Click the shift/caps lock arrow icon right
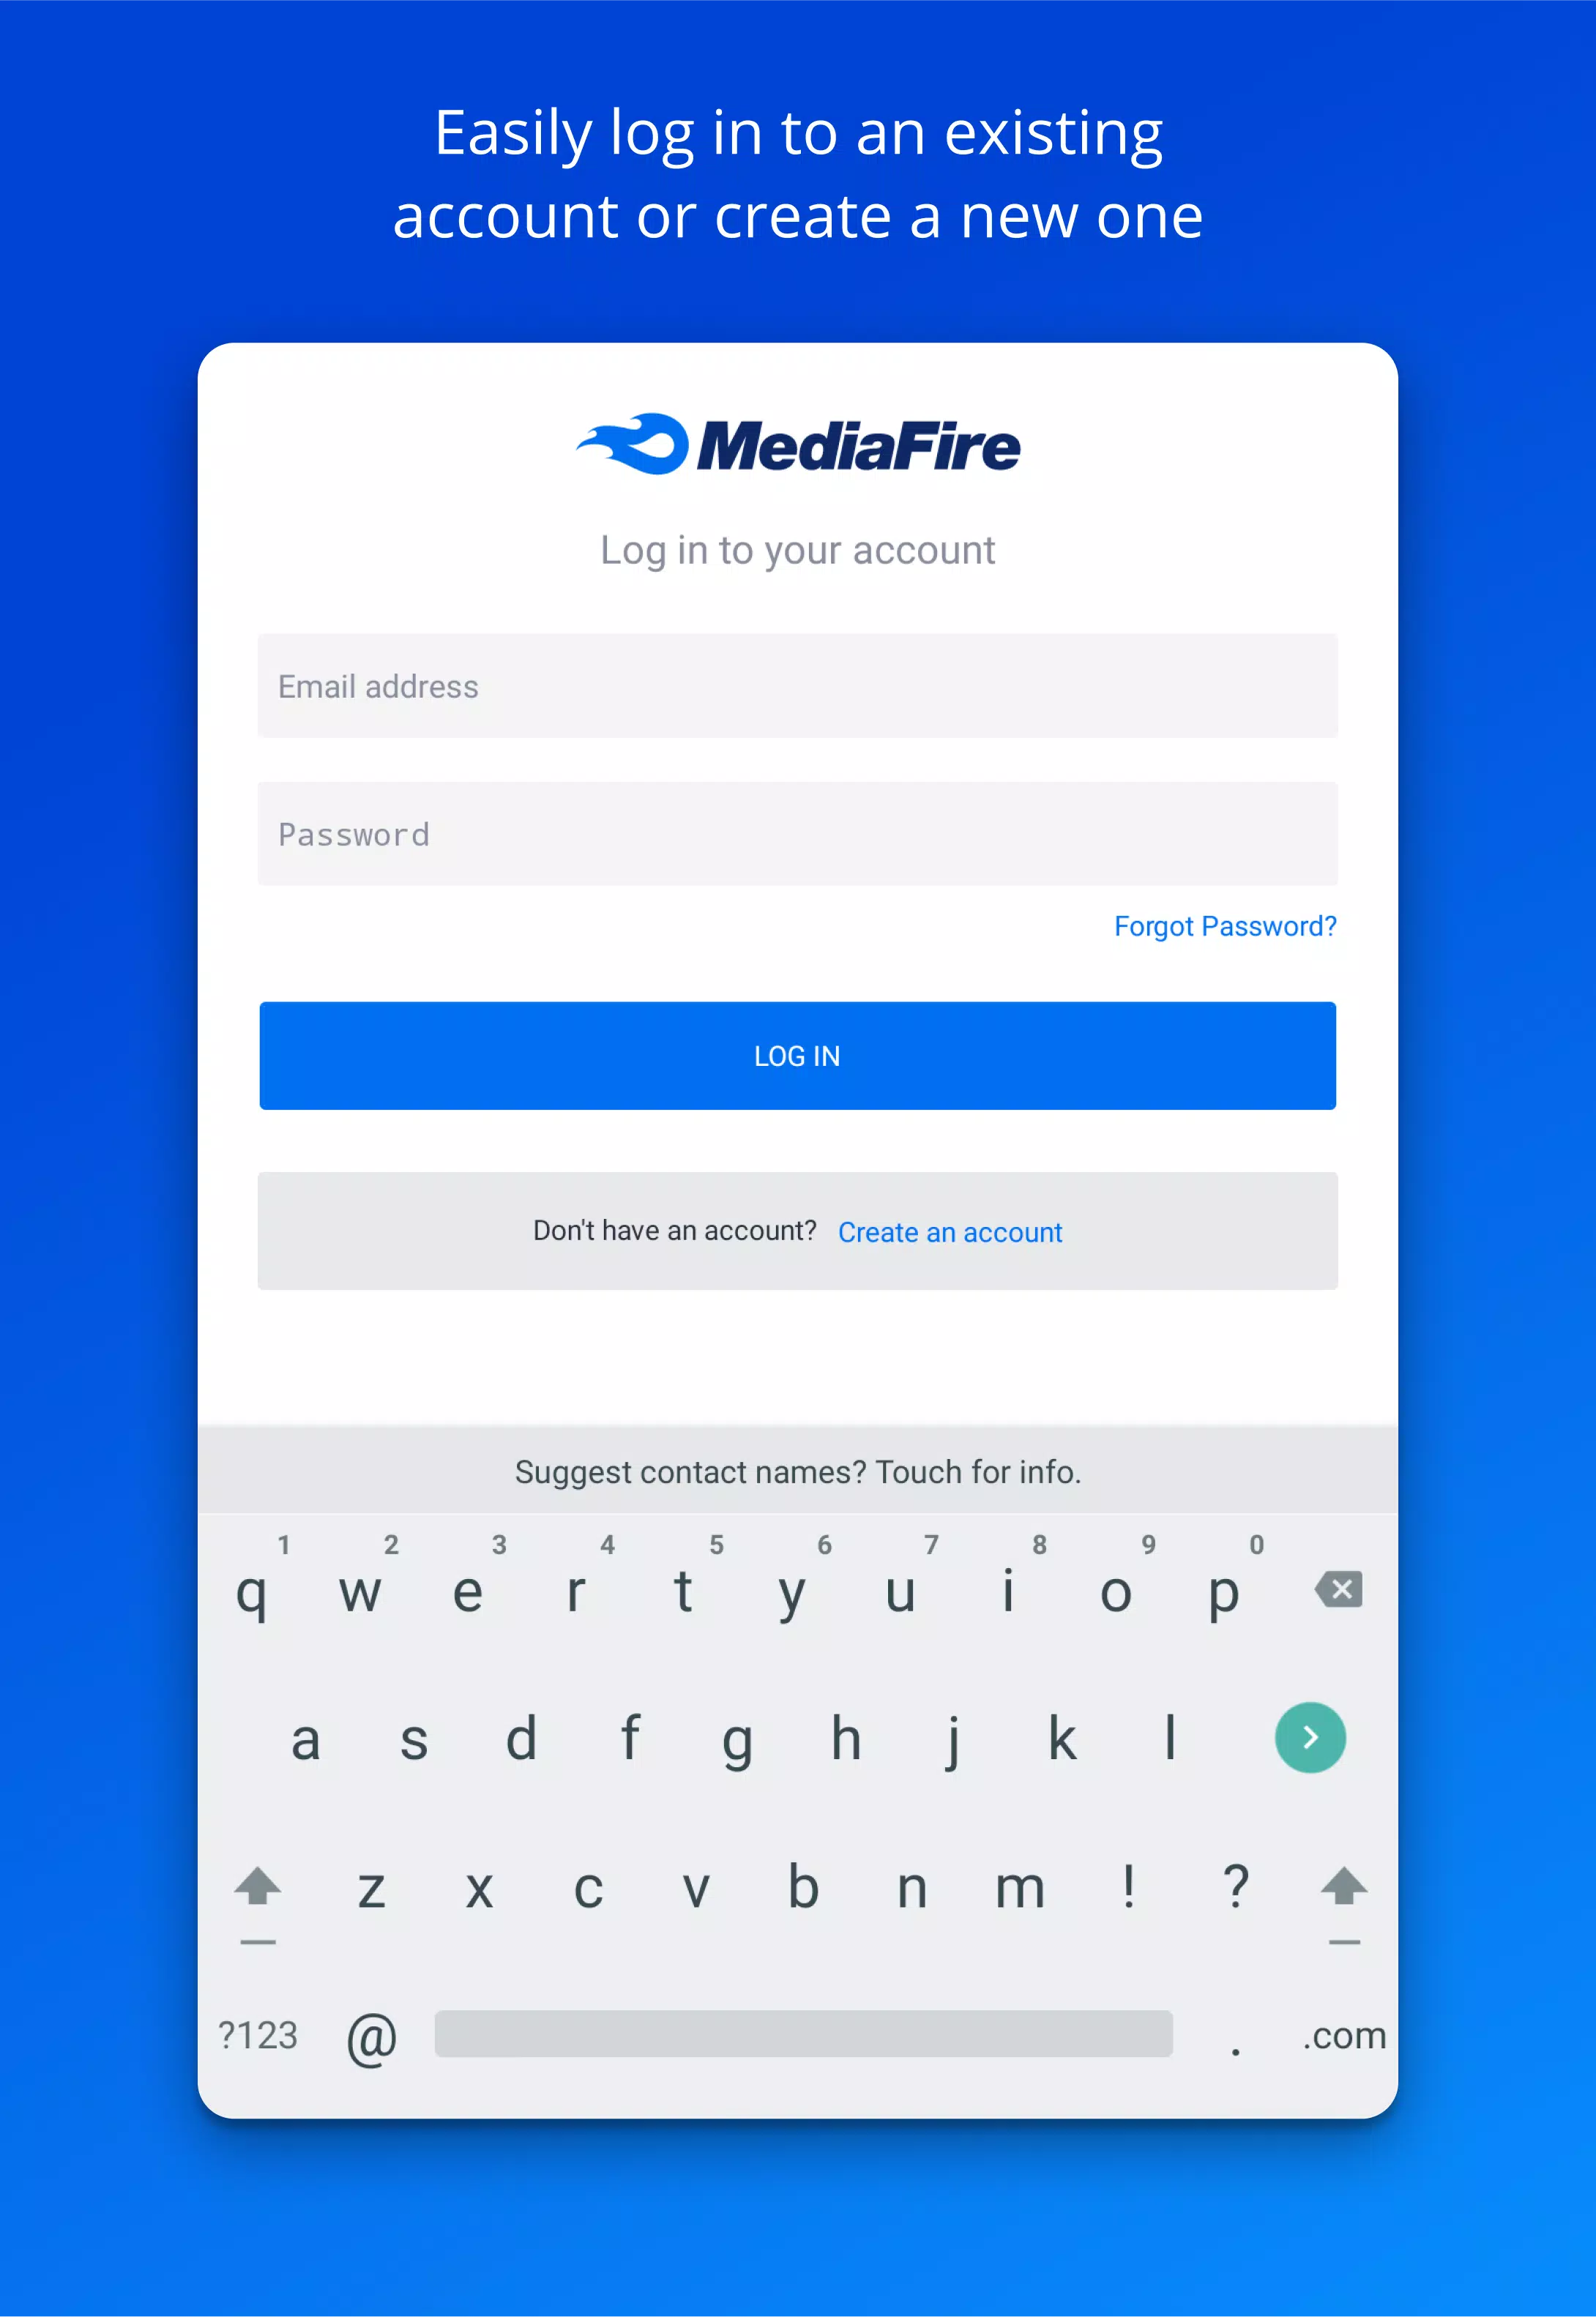Screen dimensions: 1596x2317 [1343, 1887]
